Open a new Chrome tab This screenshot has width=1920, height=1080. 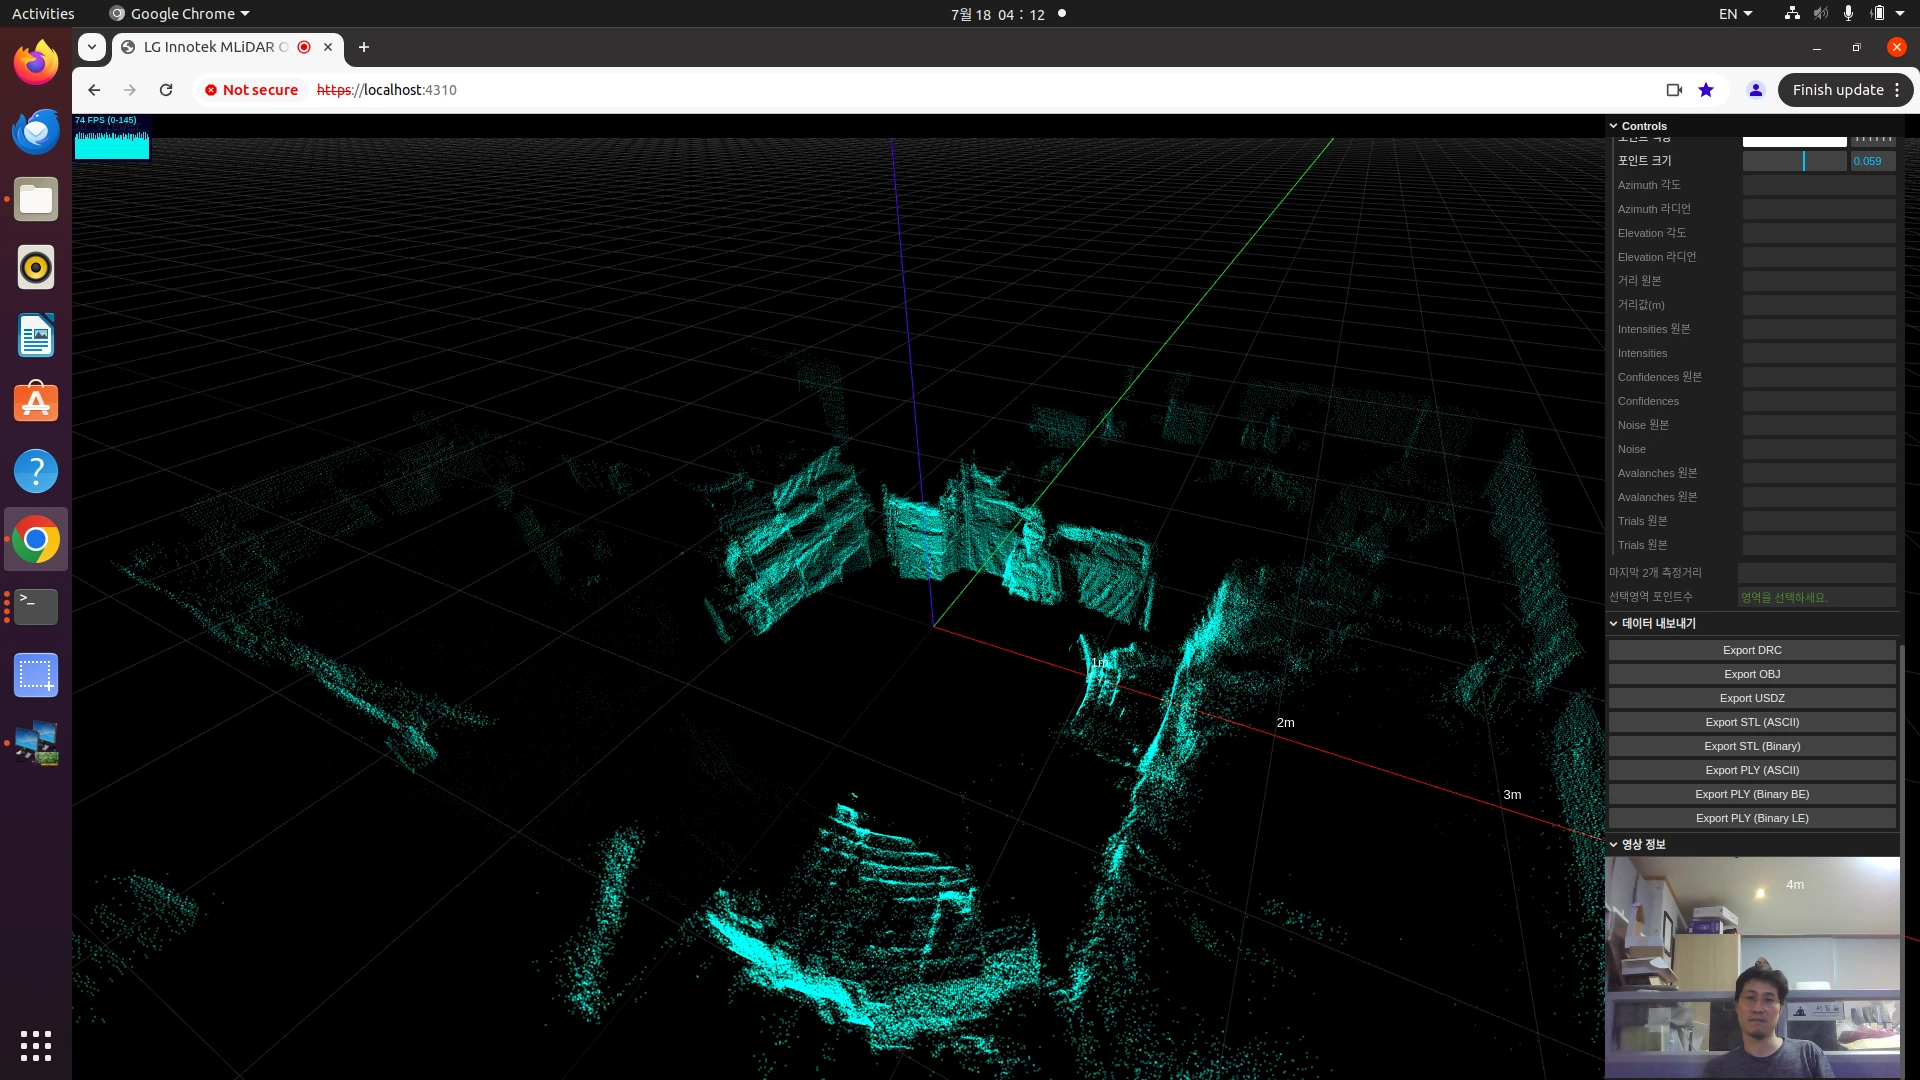point(364,47)
